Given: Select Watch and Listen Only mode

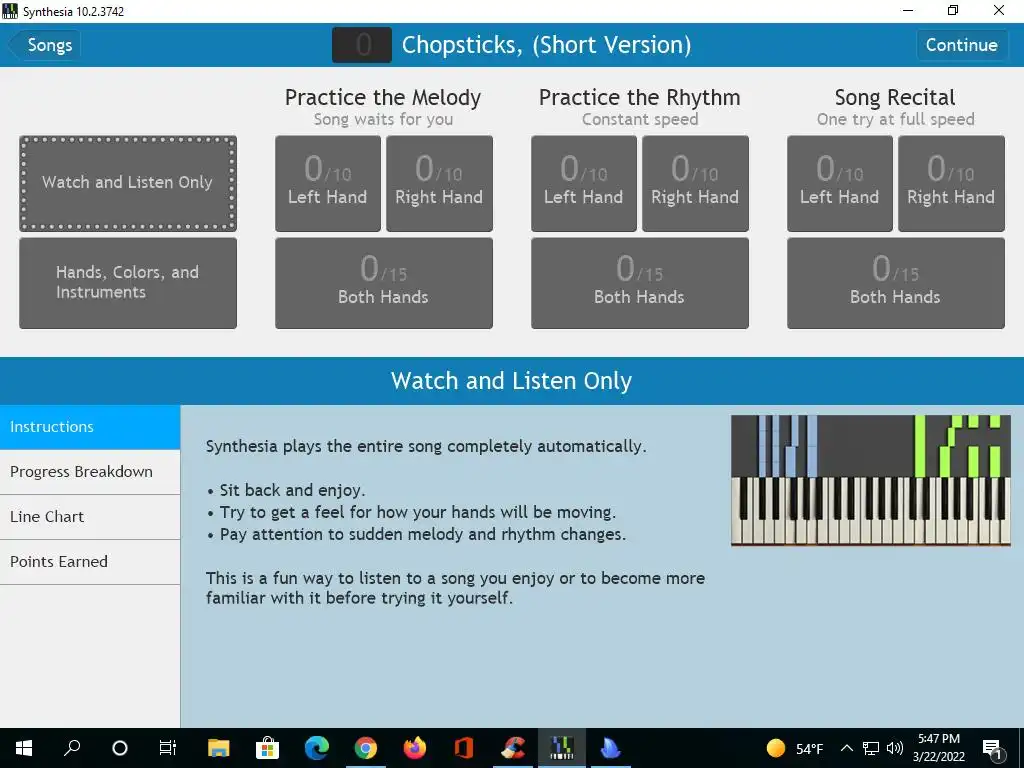Looking at the screenshot, I should click(x=128, y=183).
